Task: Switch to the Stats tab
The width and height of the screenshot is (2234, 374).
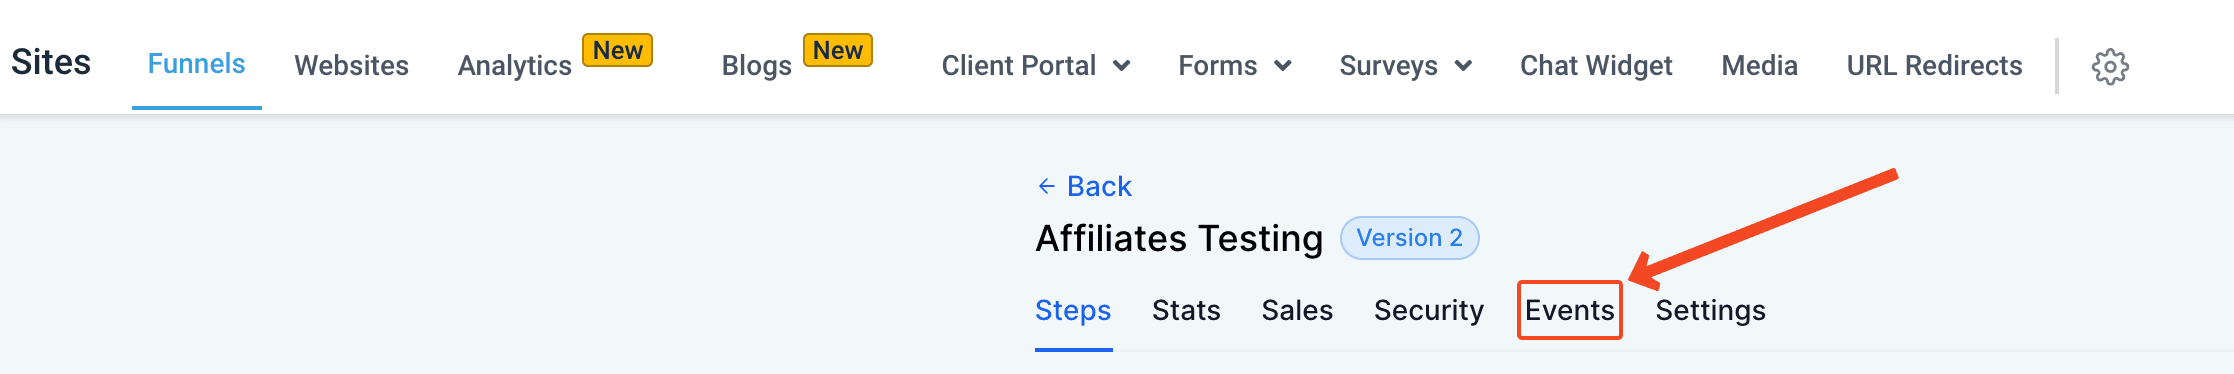Action: 1186,310
